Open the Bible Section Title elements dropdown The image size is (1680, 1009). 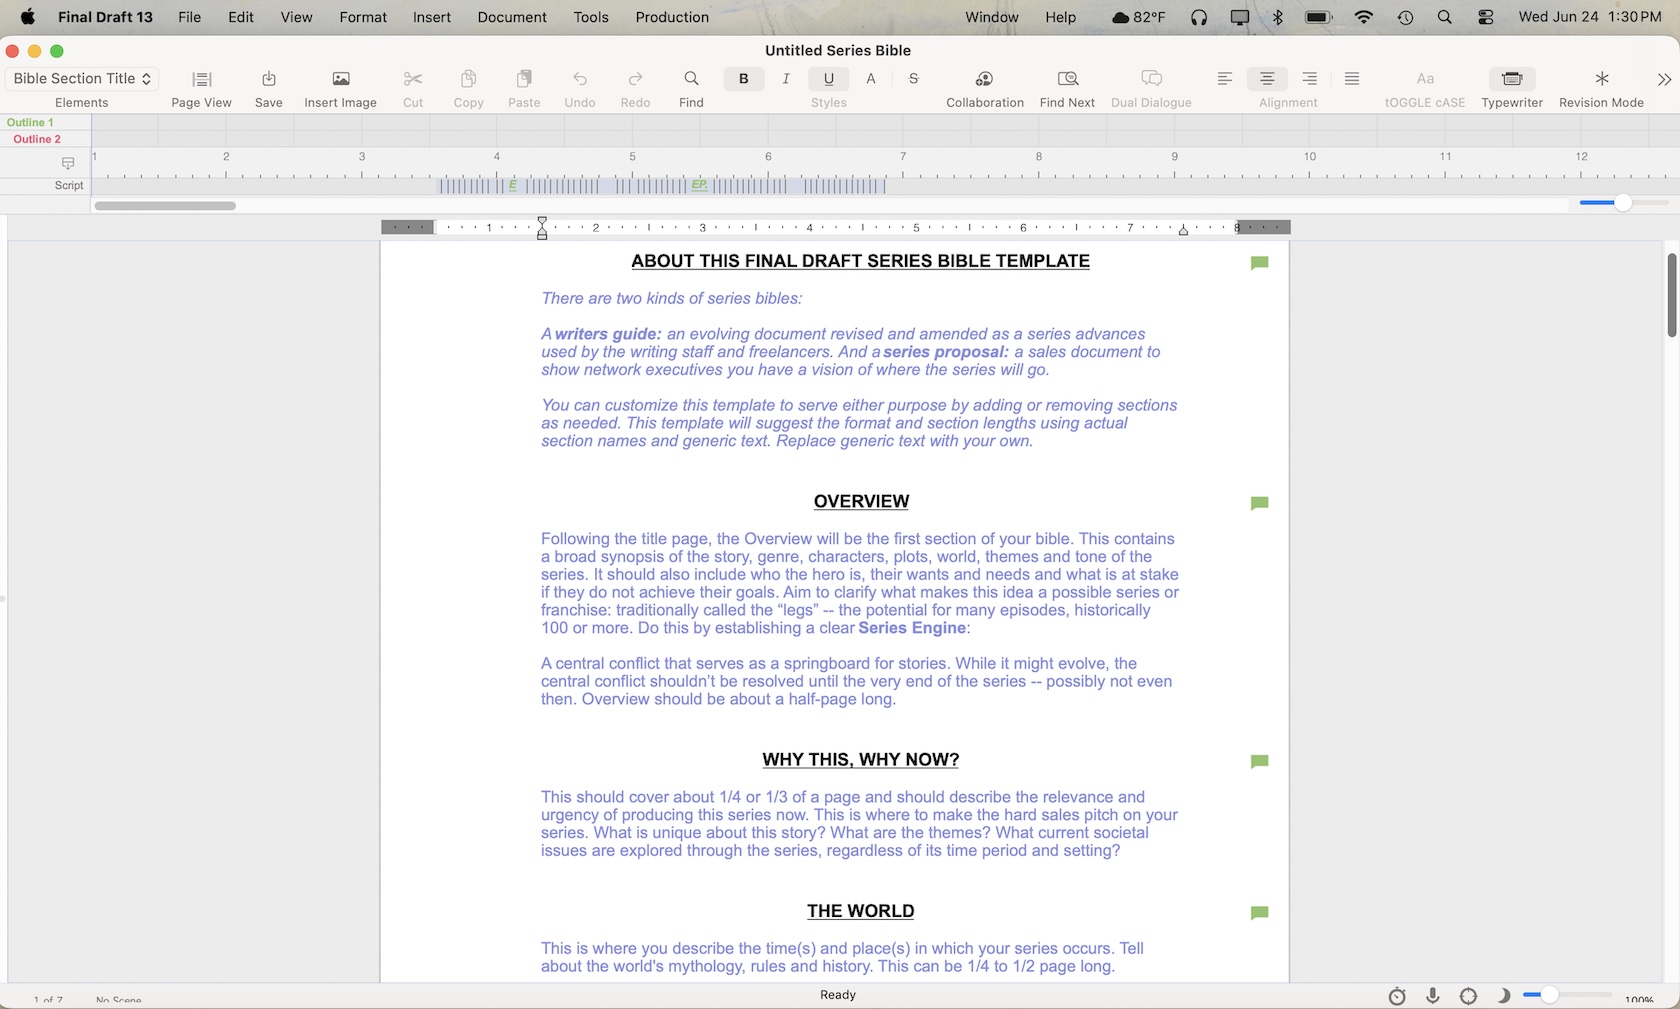(82, 79)
